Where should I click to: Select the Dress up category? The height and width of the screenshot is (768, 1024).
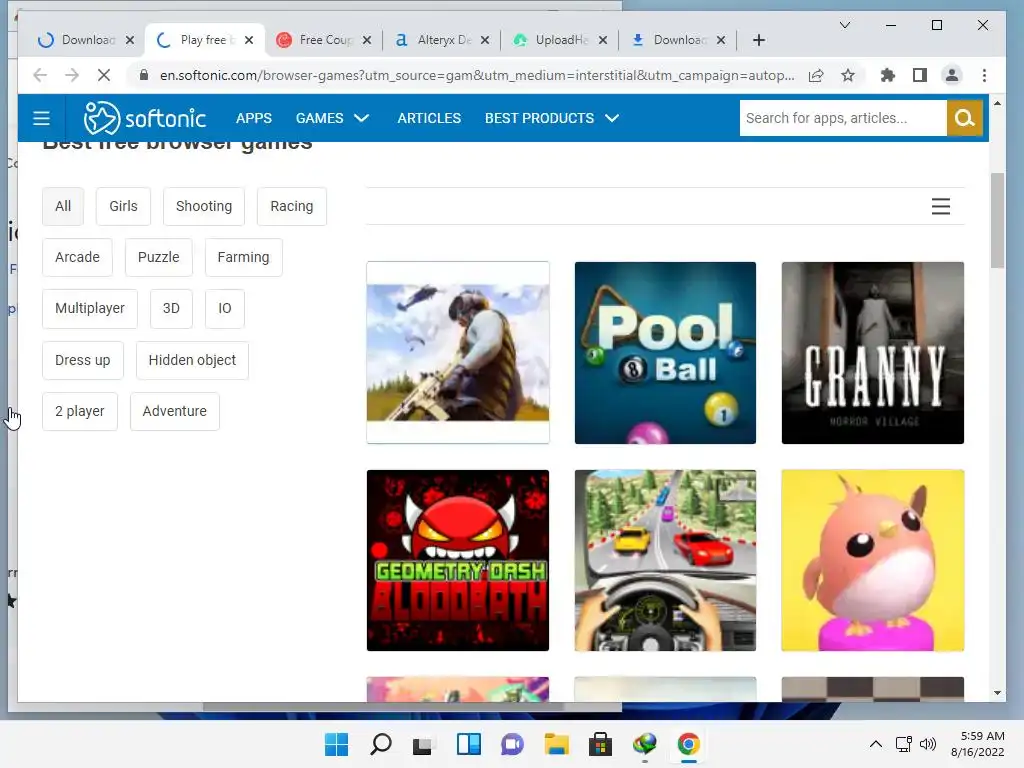pyautogui.click(x=82, y=360)
